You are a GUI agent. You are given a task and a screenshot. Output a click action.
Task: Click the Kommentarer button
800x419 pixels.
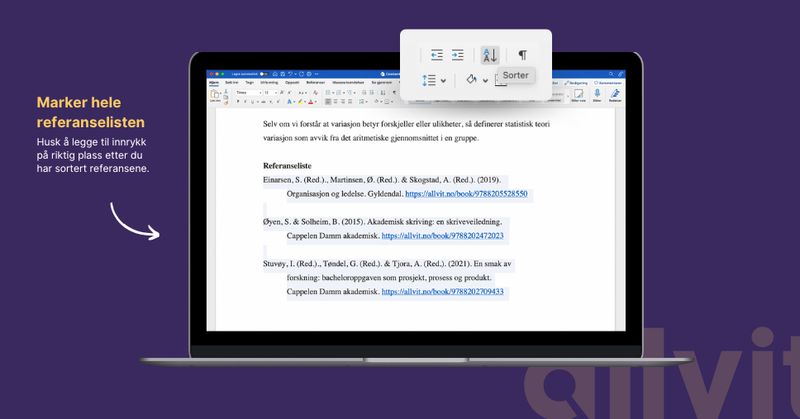[608, 83]
